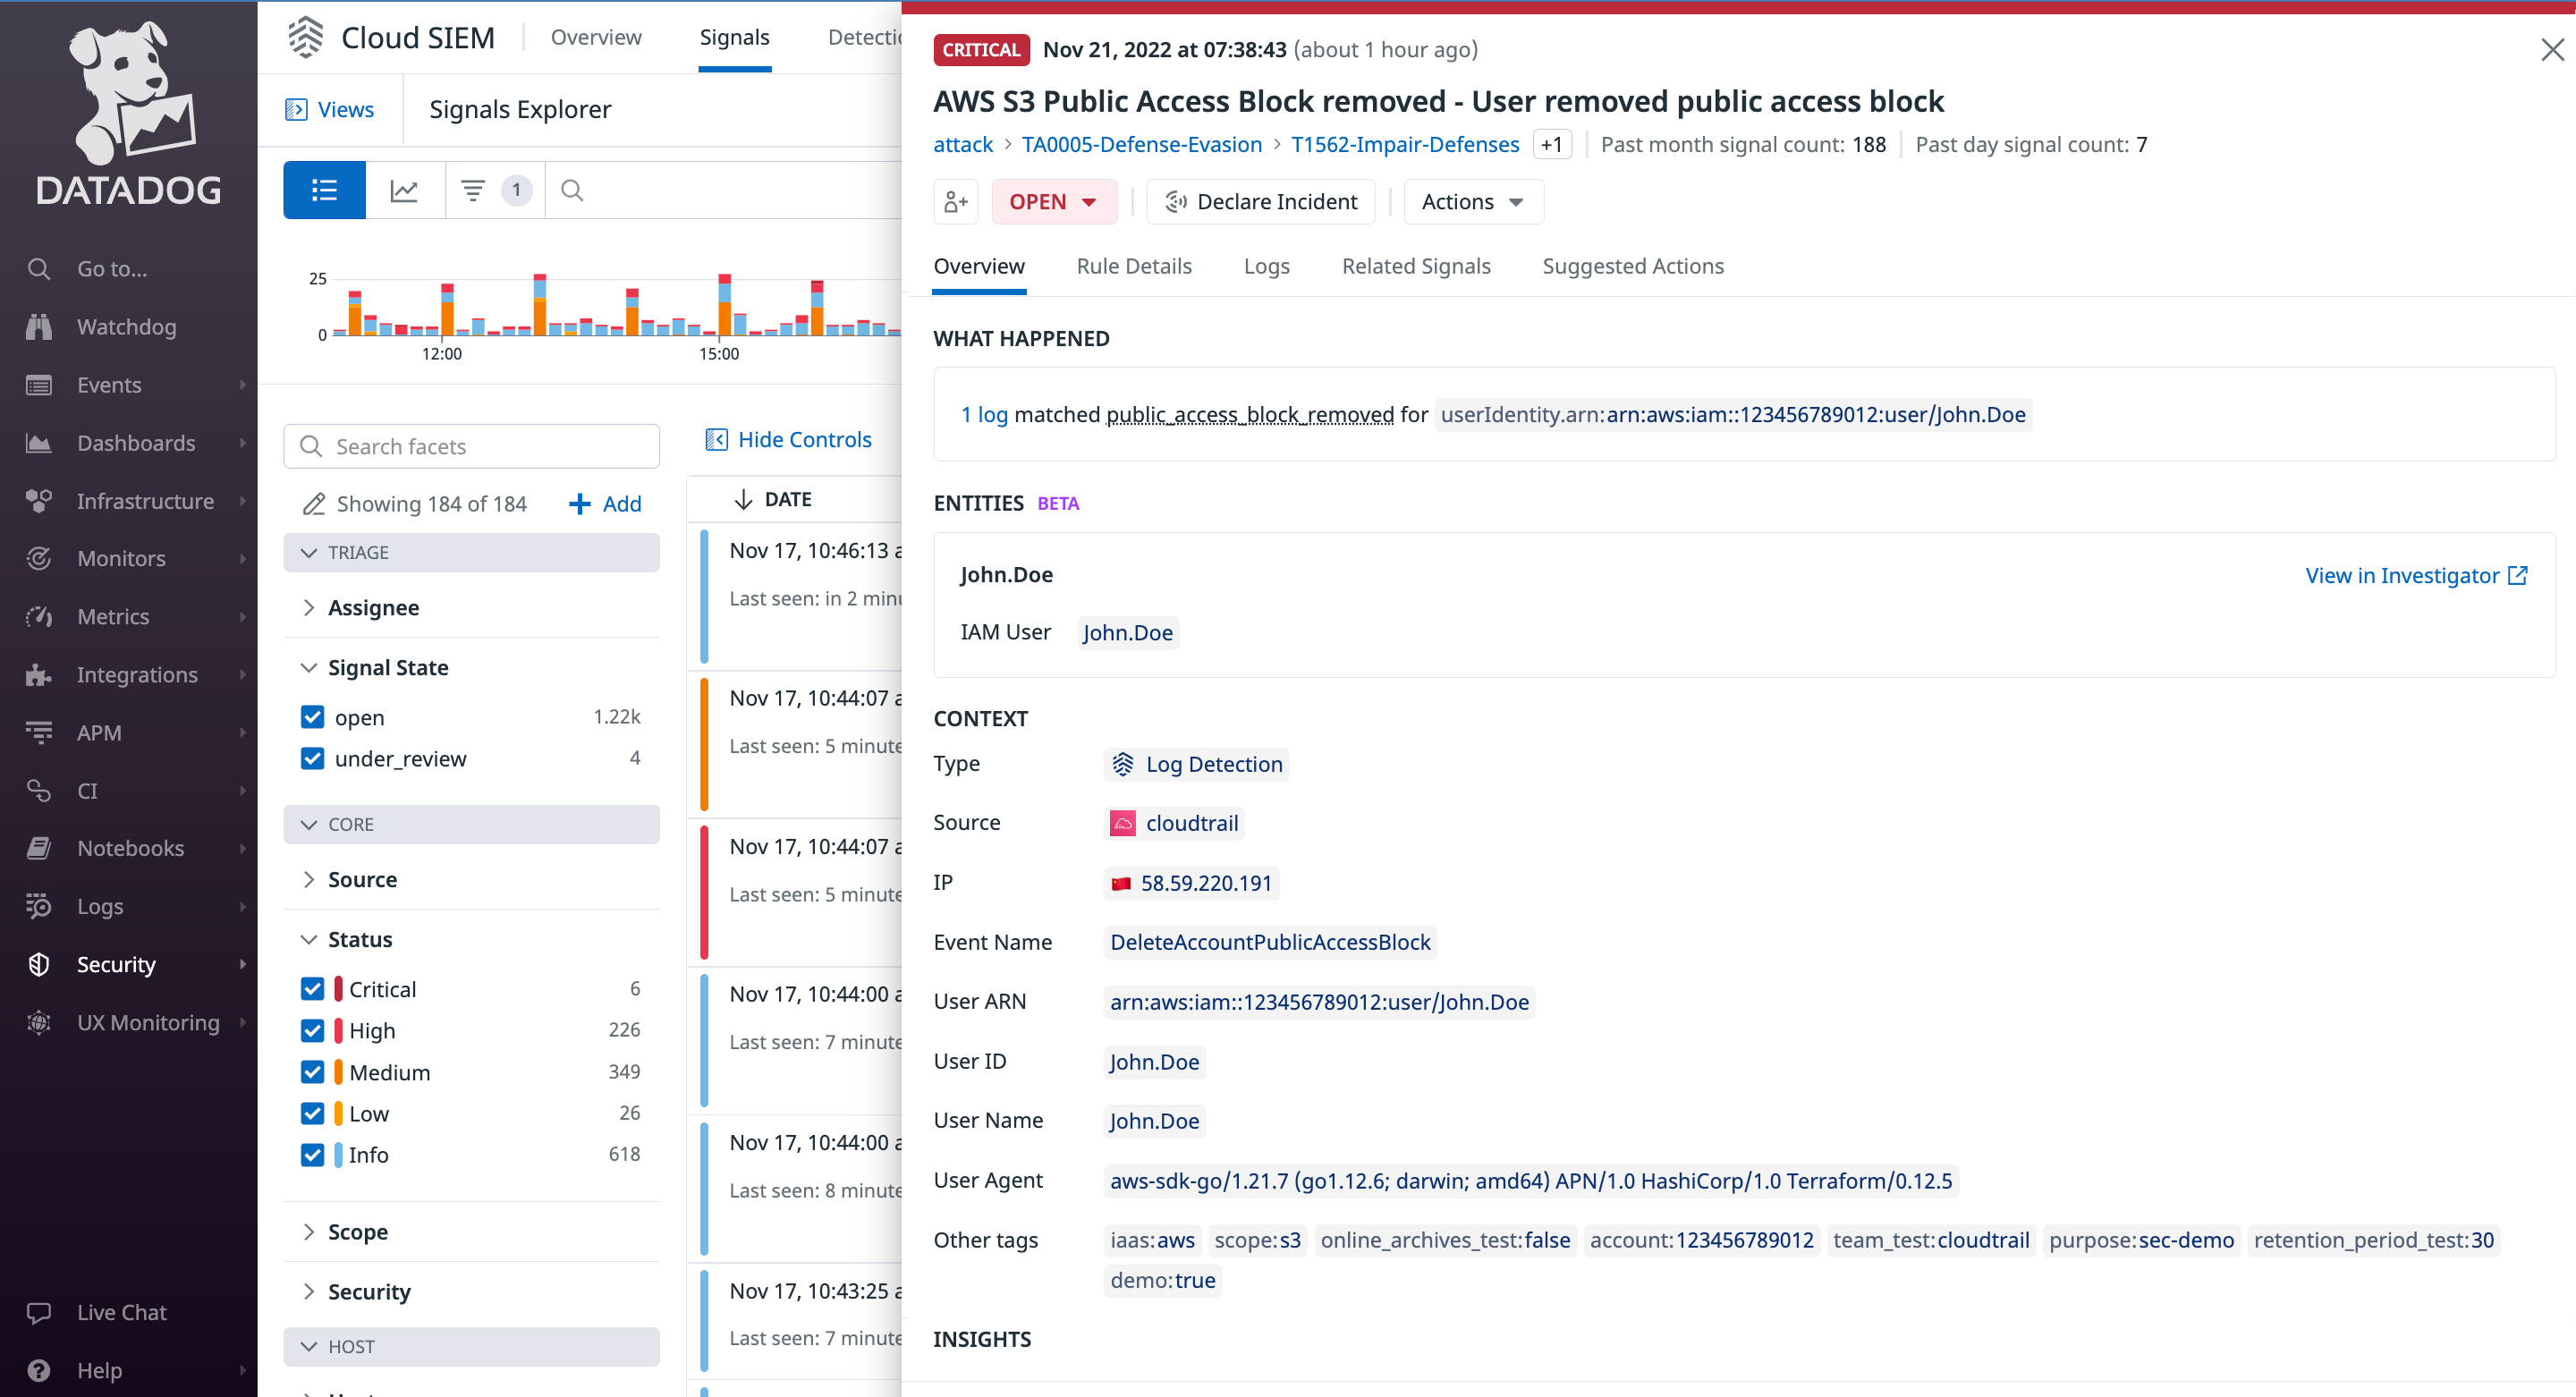Open View in Investigator link
Screen dimensions: 2576x1397
click(x=2416, y=575)
